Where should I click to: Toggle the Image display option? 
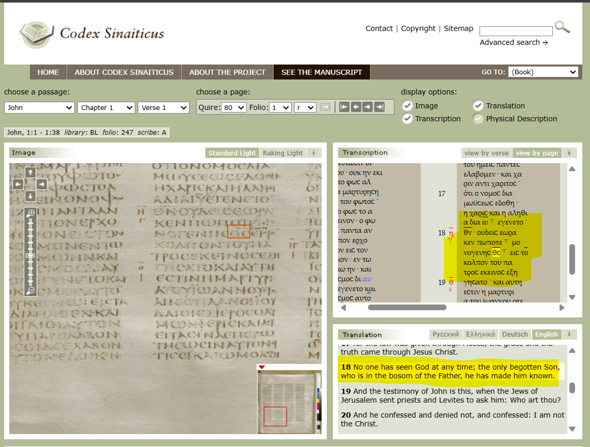[x=407, y=106]
